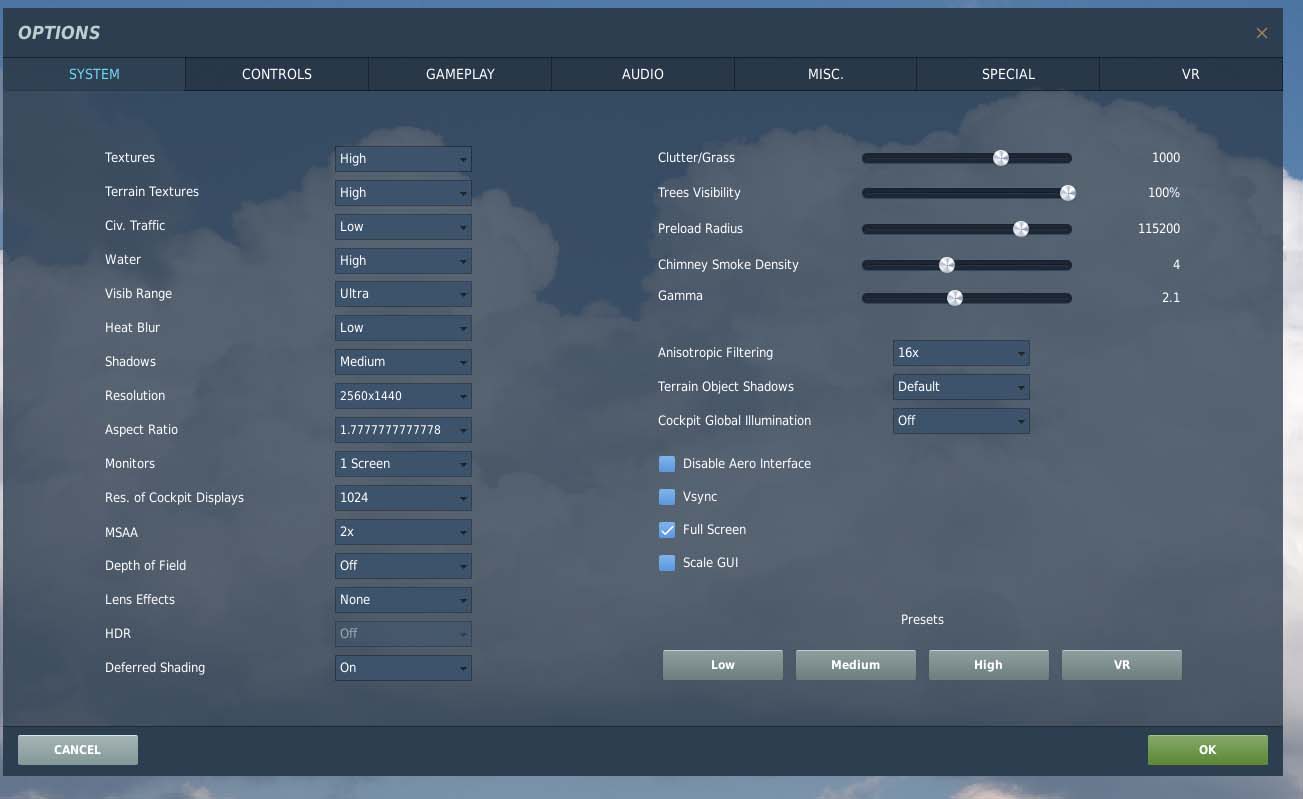Enable the Scale GUI checkbox
Image resolution: width=1303 pixels, height=799 pixels.
point(667,563)
